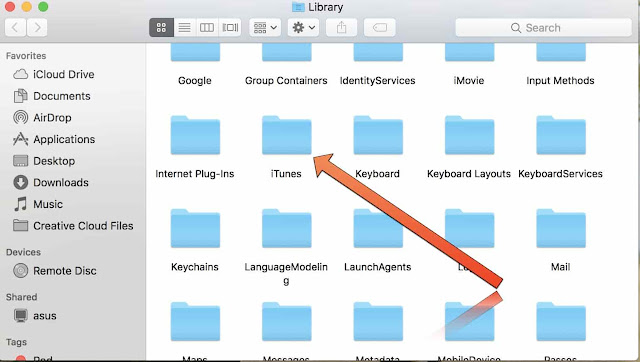This screenshot has width=640, height=362.
Task: Click the Library folder icon in title bar
Action: click(298, 7)
